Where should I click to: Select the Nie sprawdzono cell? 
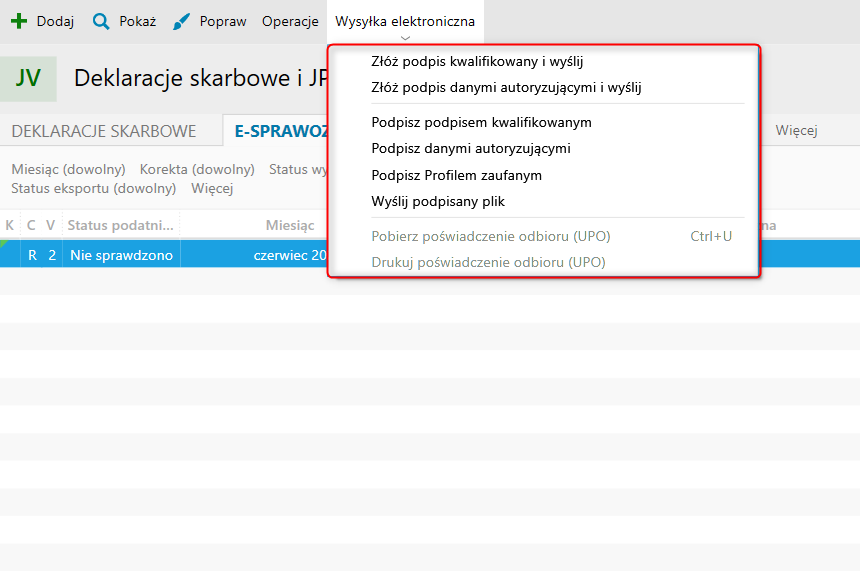pos(121,255)
